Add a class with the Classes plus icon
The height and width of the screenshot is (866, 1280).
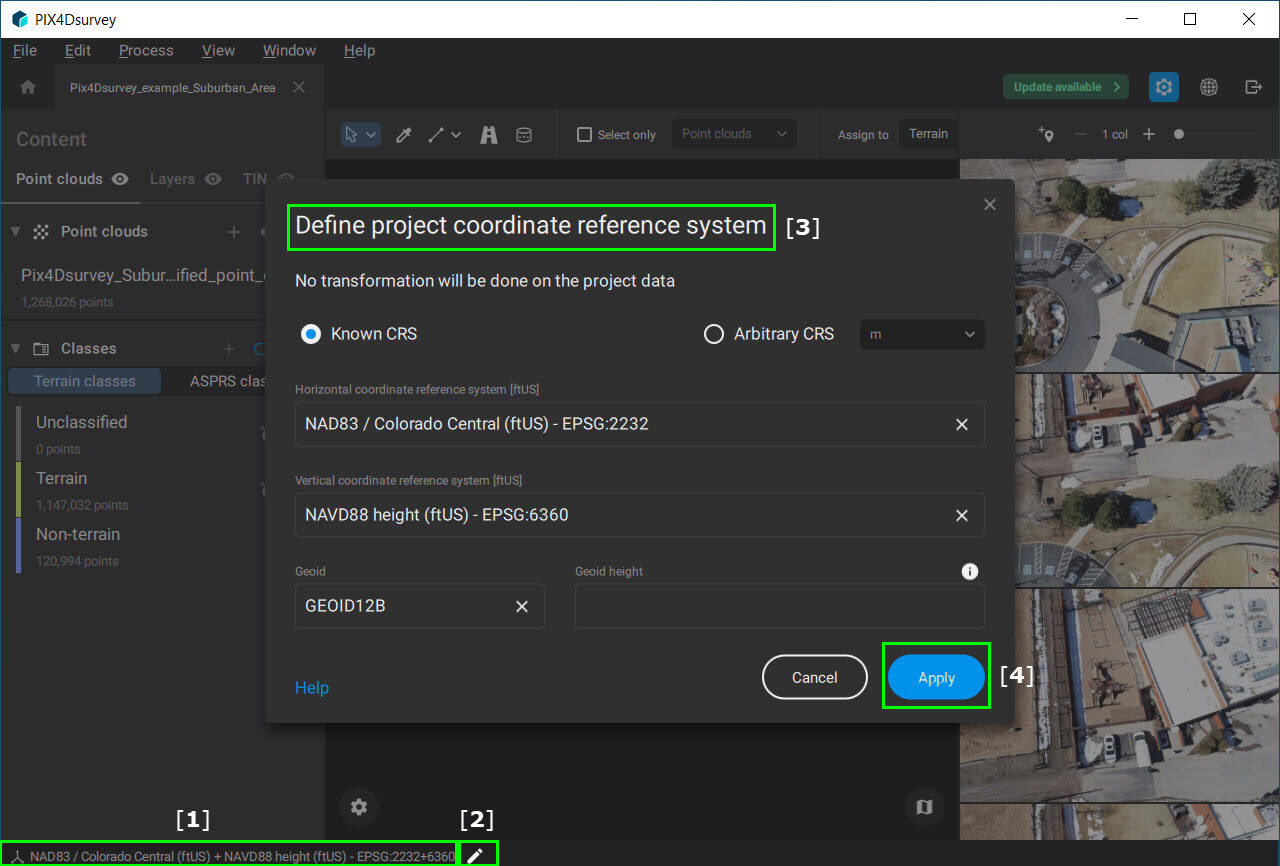click(229, 348)
